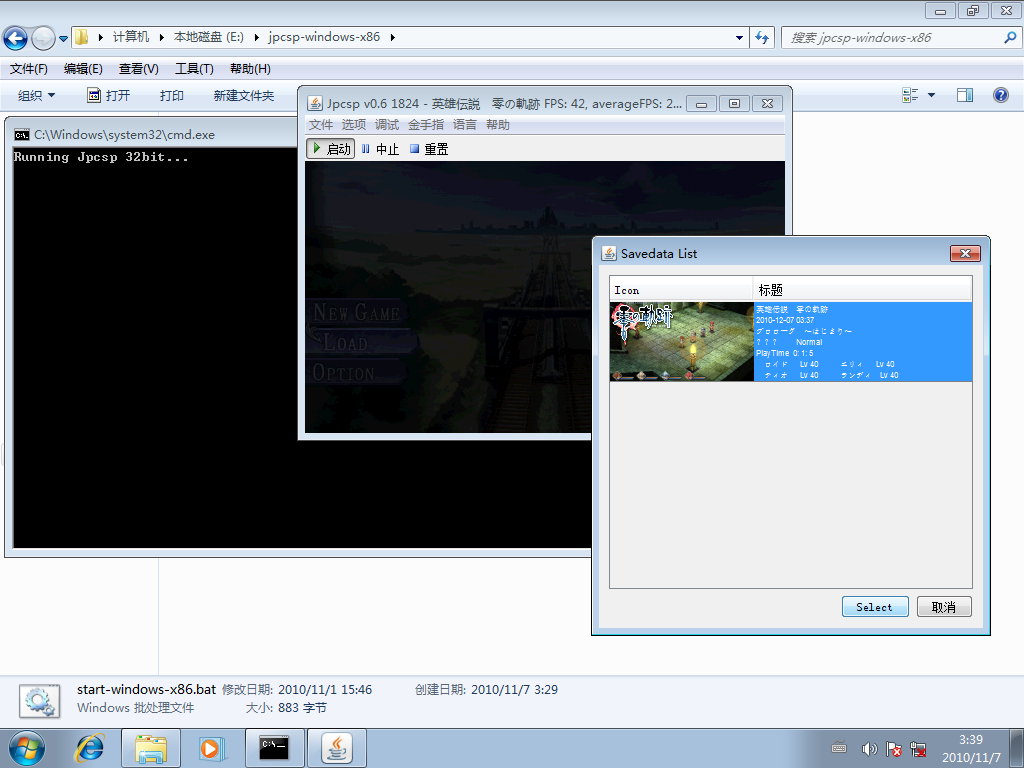Click the network tray icon
Image resolution: width=1024 pixels, height=768 pixels.
point(918,749)
